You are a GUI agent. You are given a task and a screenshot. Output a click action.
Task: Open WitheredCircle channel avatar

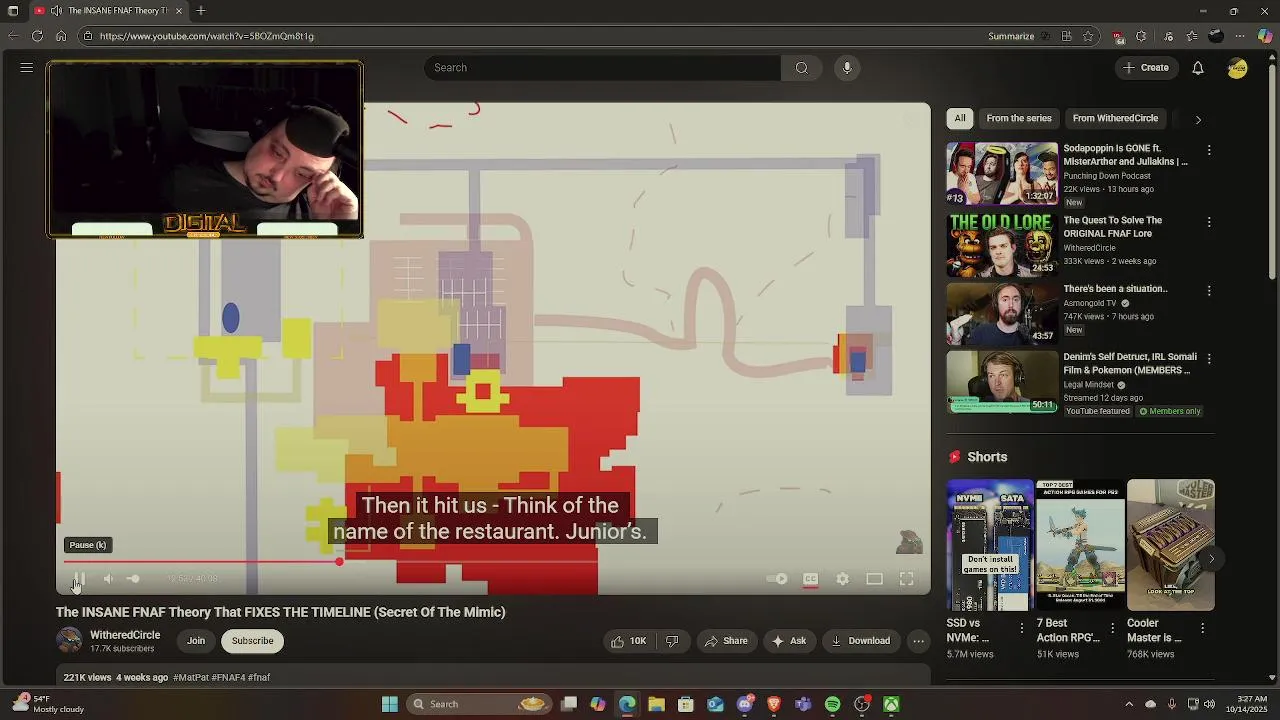click(69, 641)
